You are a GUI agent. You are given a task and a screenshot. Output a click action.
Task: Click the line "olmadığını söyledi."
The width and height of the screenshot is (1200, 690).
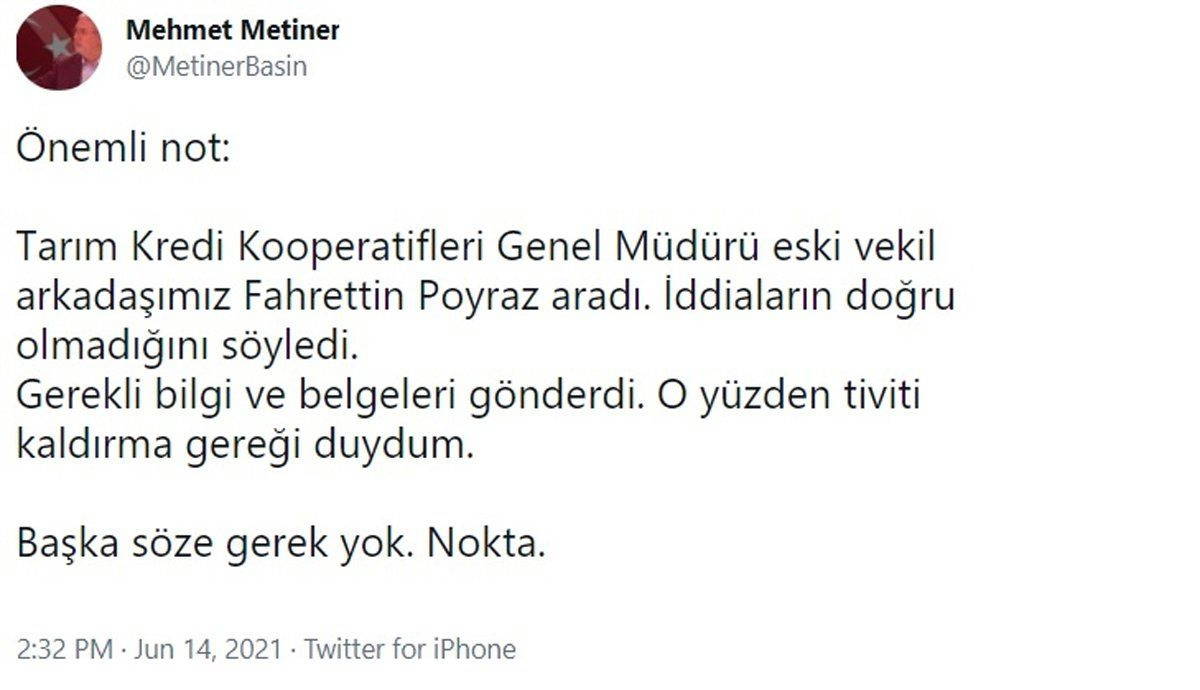[x=186, y=347]
